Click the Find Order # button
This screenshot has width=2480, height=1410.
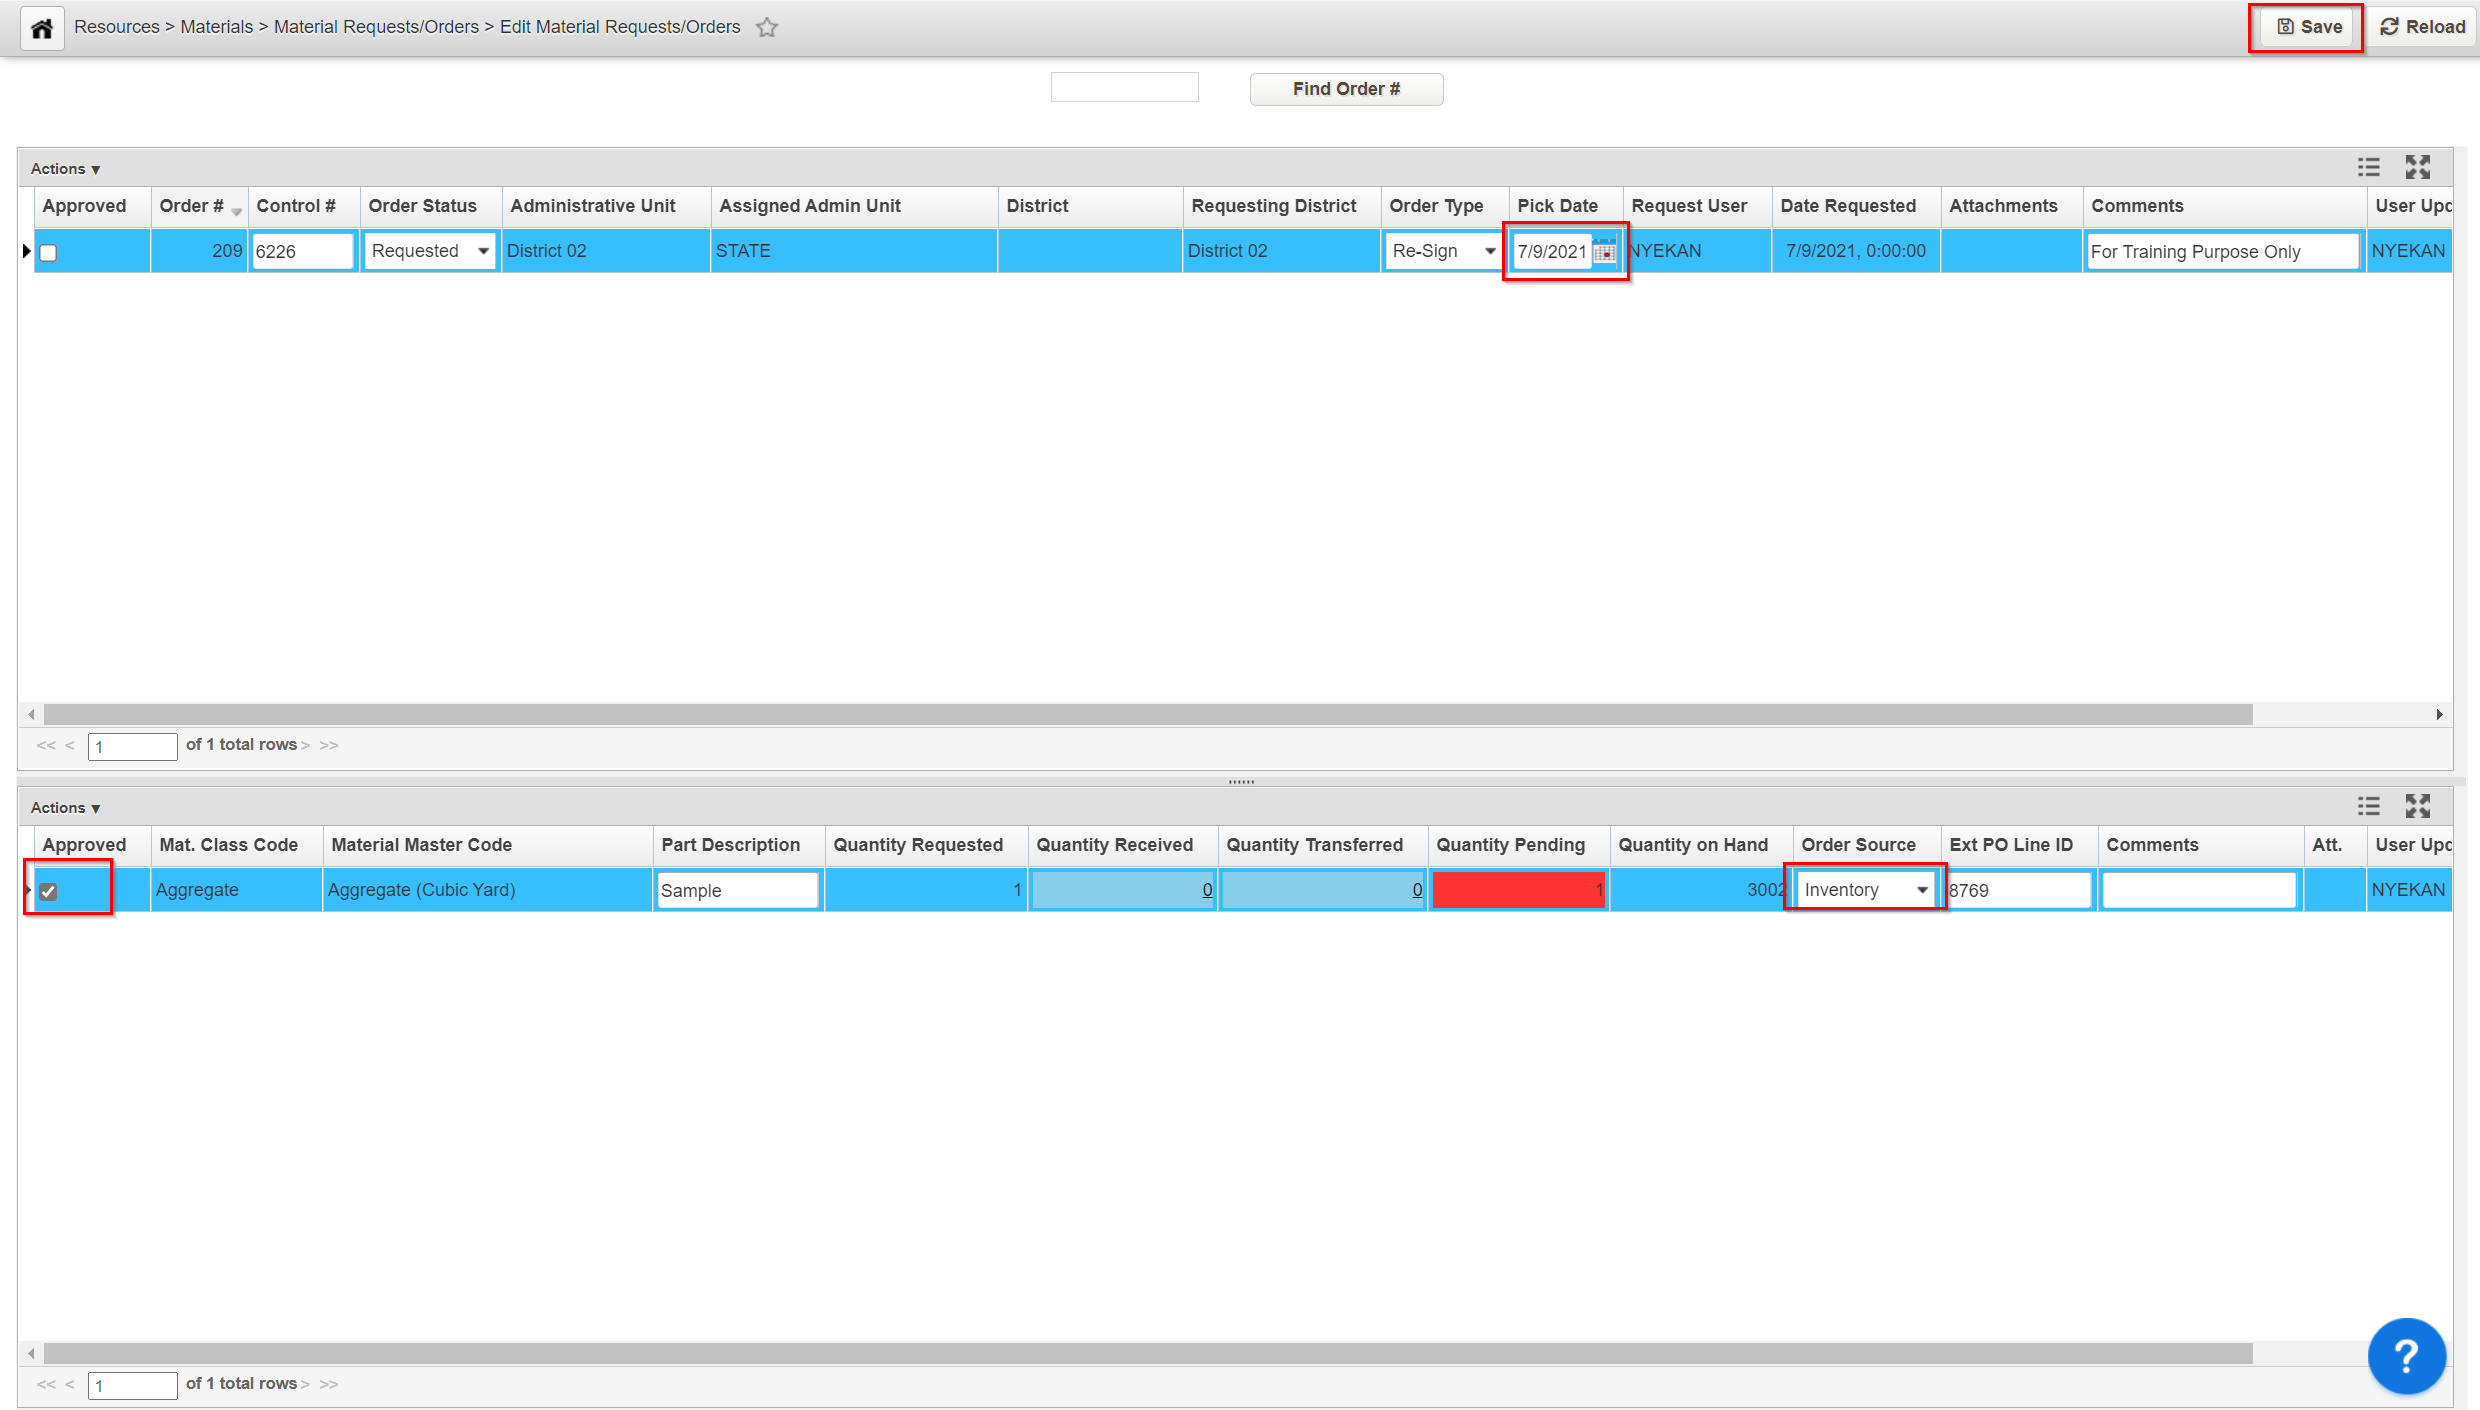coord(1346,89)
